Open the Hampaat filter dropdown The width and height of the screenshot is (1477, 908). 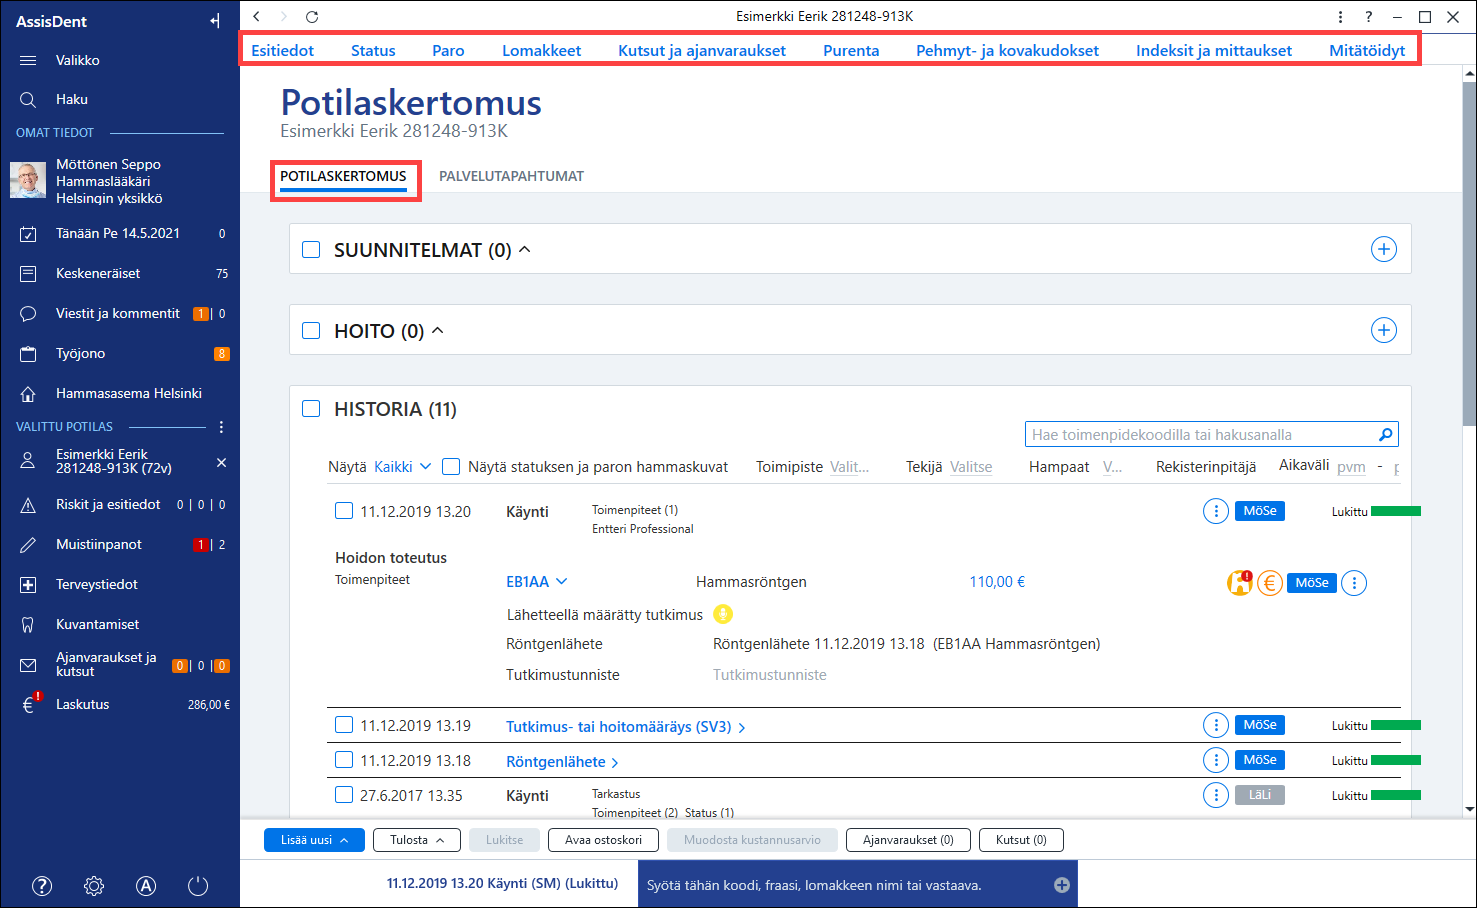click(x=1112, y=467)
